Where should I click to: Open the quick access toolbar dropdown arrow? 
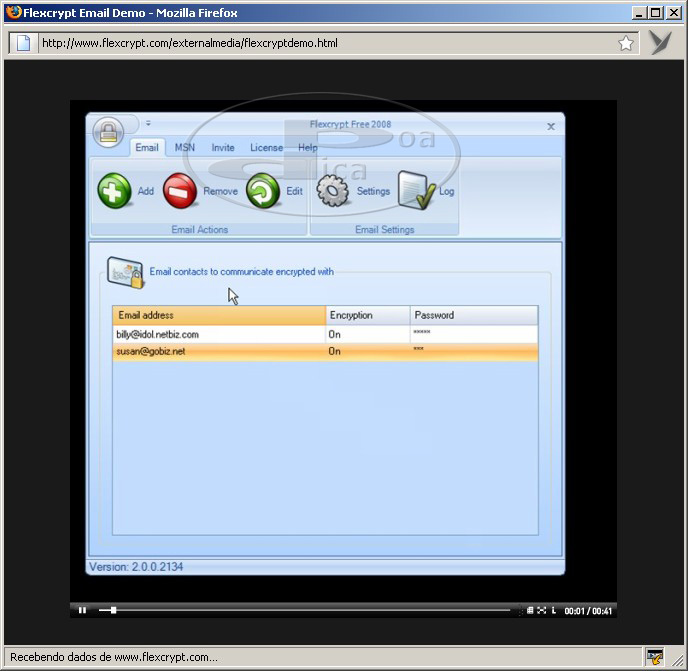pos(148,124)
